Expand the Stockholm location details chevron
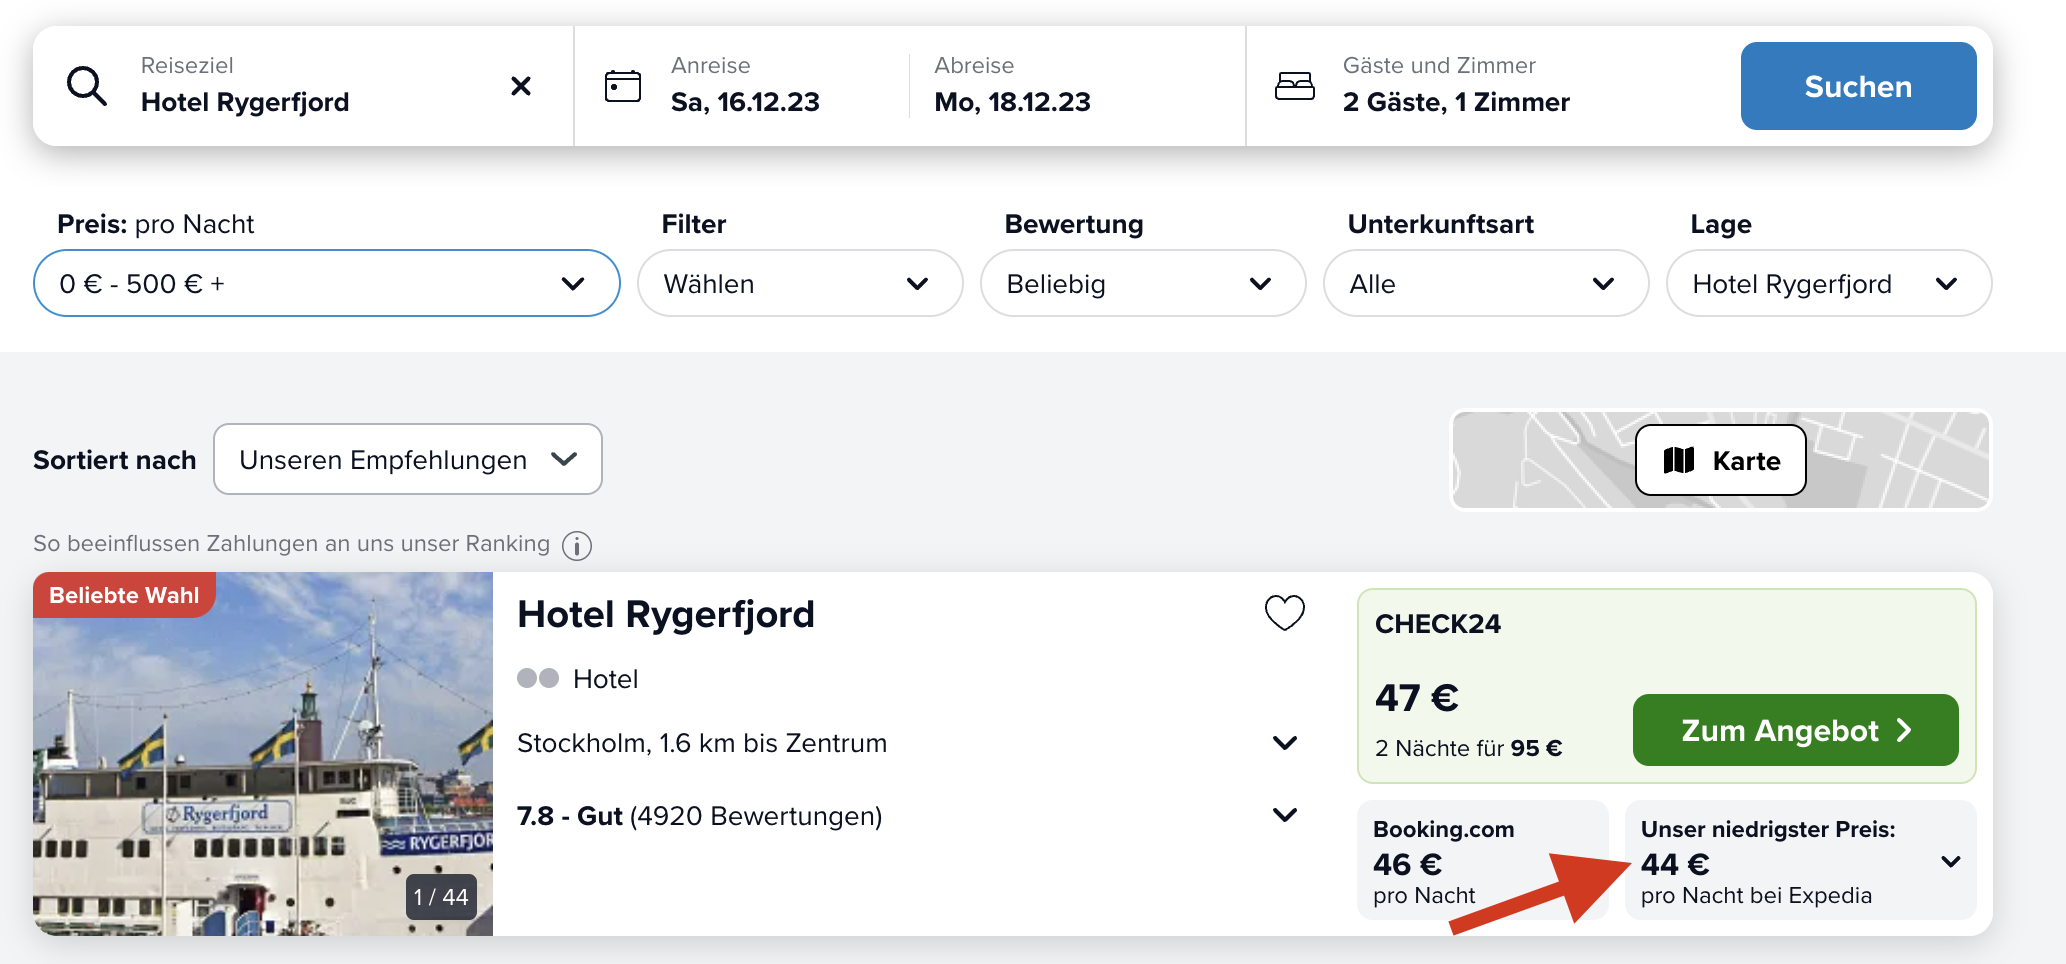The width and height of the screenshot is (2066, 964). [x=1285, y=743]
